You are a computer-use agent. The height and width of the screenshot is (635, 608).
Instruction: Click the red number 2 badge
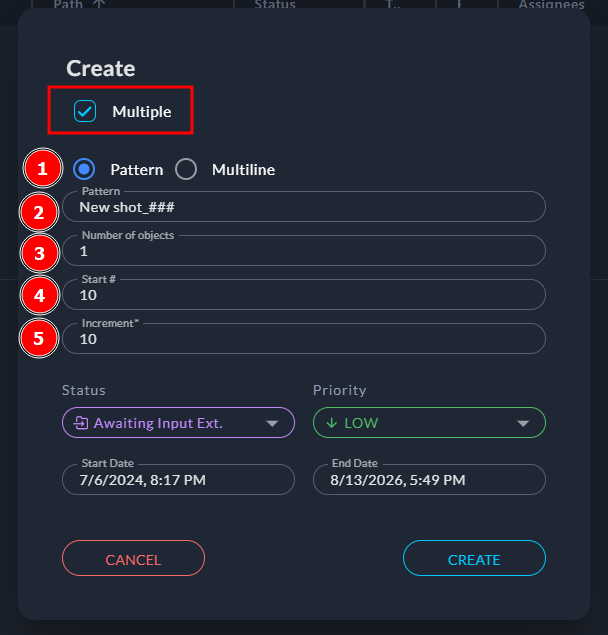[x=39, y=211]
